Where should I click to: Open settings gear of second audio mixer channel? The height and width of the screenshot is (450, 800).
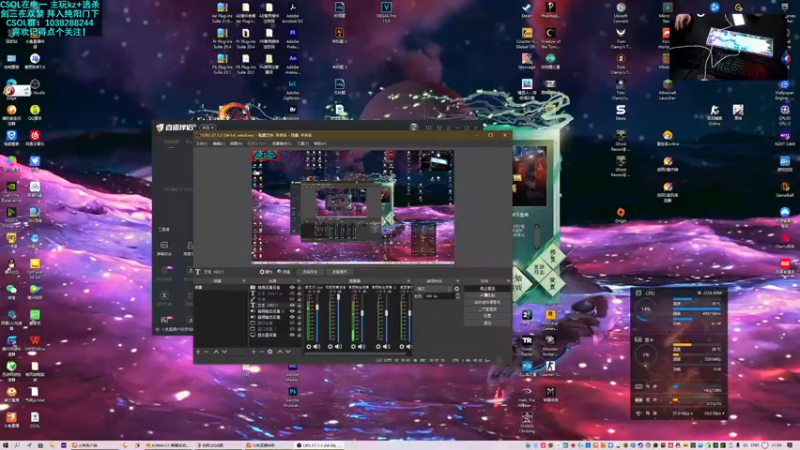[330, 346]
